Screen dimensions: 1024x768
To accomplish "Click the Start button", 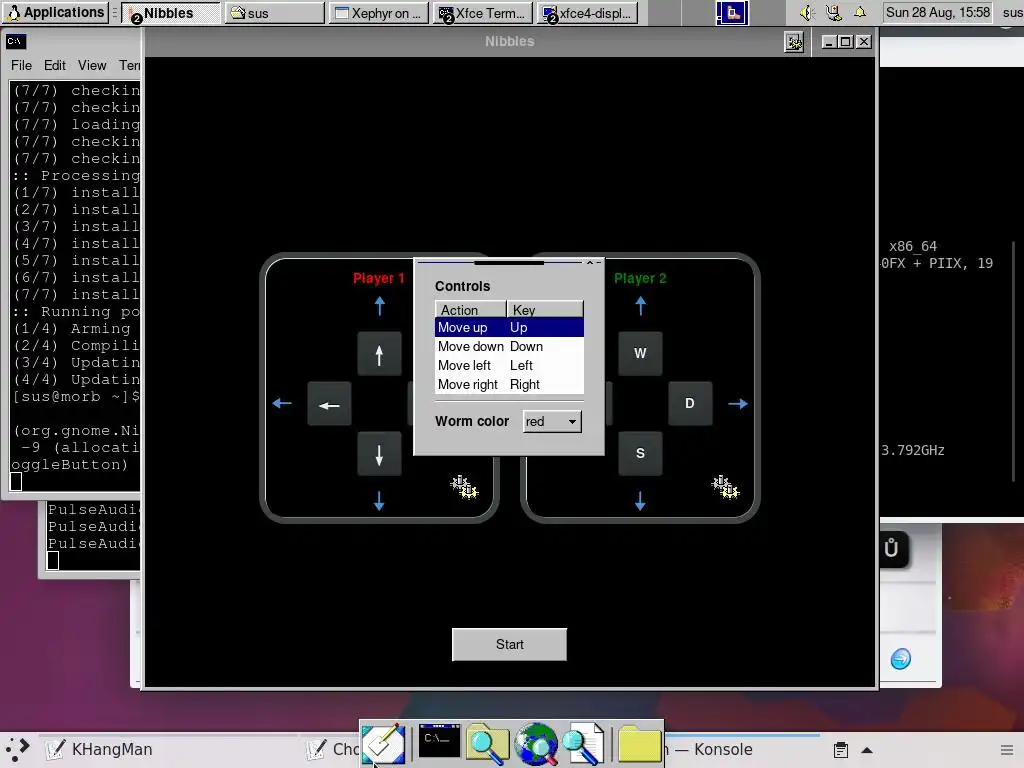I will tap(509, 645).
